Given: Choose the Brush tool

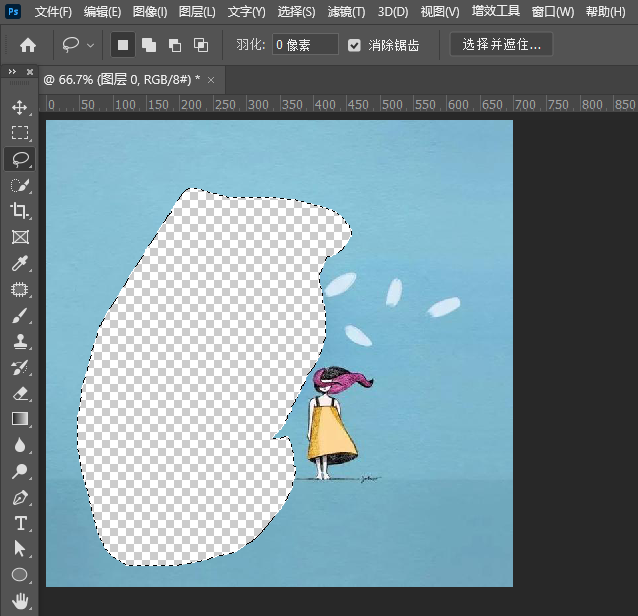Looking at the screenshot, I should pyautogui.click(x=19, y=315).
